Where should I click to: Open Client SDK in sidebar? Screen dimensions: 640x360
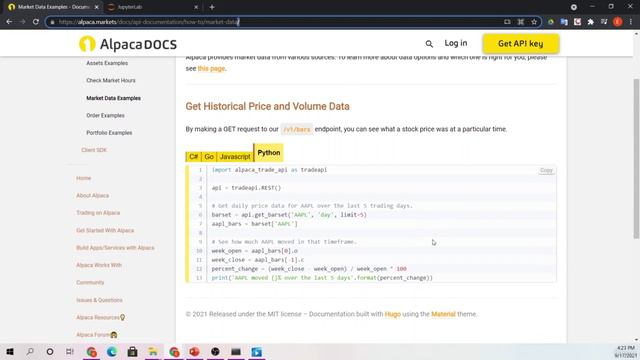point(94,150)
